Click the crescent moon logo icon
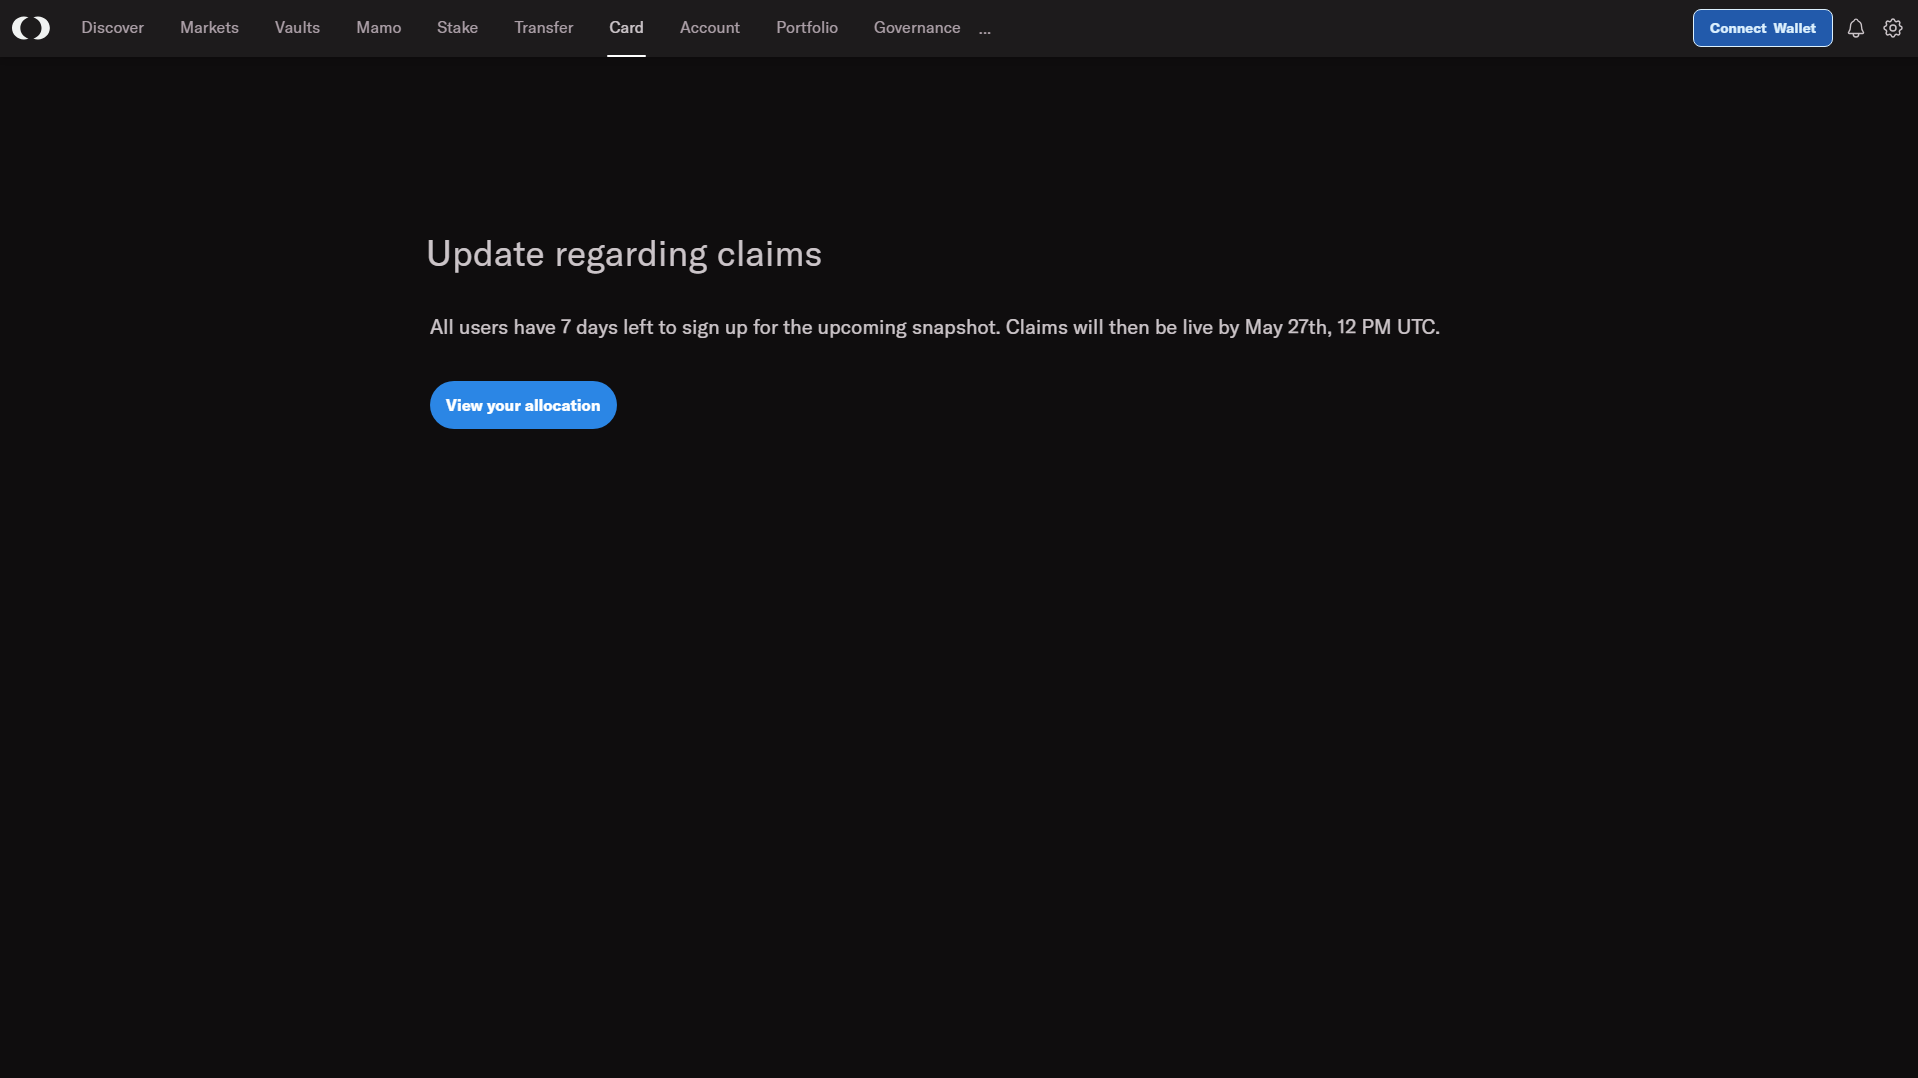 31,28
